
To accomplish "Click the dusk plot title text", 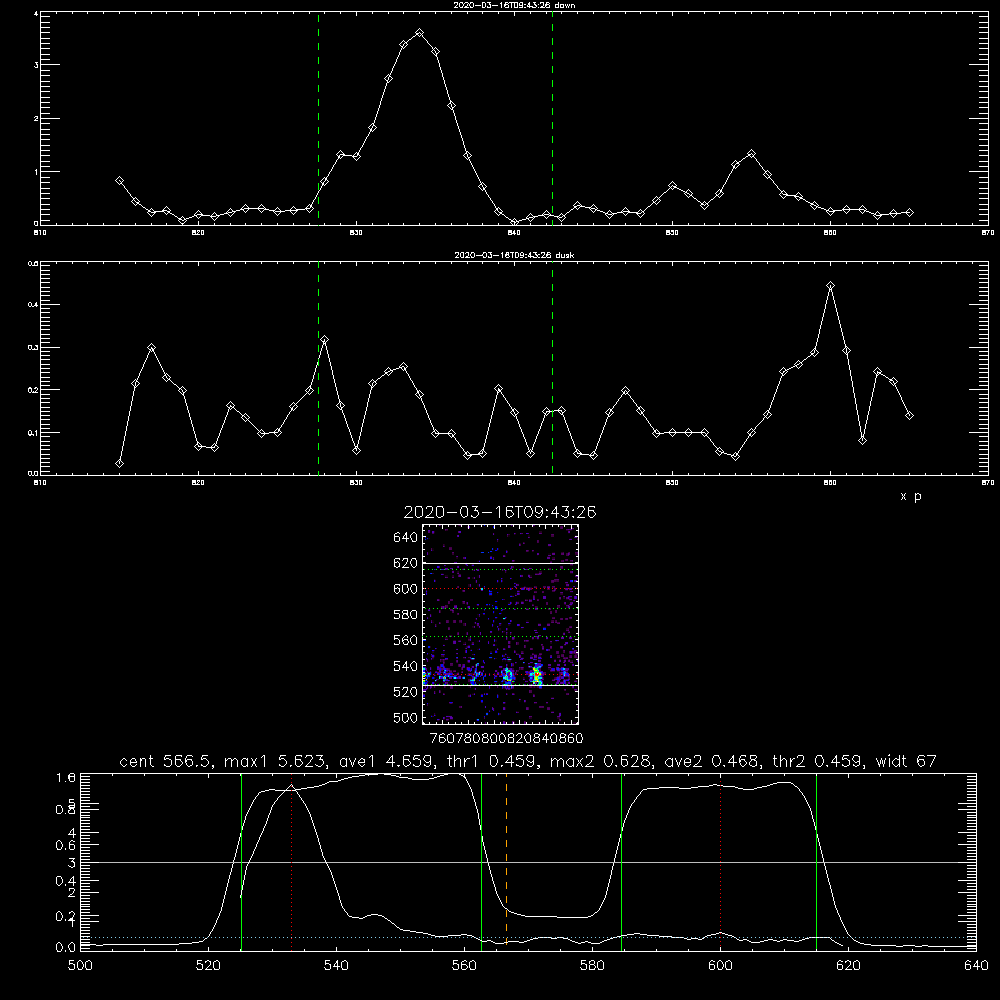I will (514, 255).
